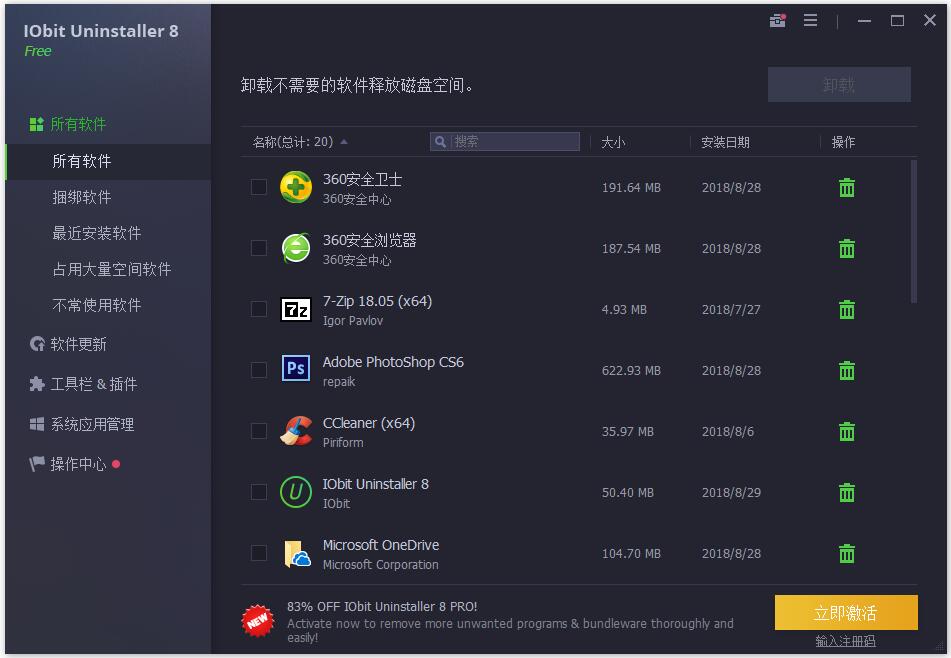Image resolution: width=951 pixels, height=658 pixels.
Task: Click trash icon for IObit Uninstaller 8
Action: 847,492
